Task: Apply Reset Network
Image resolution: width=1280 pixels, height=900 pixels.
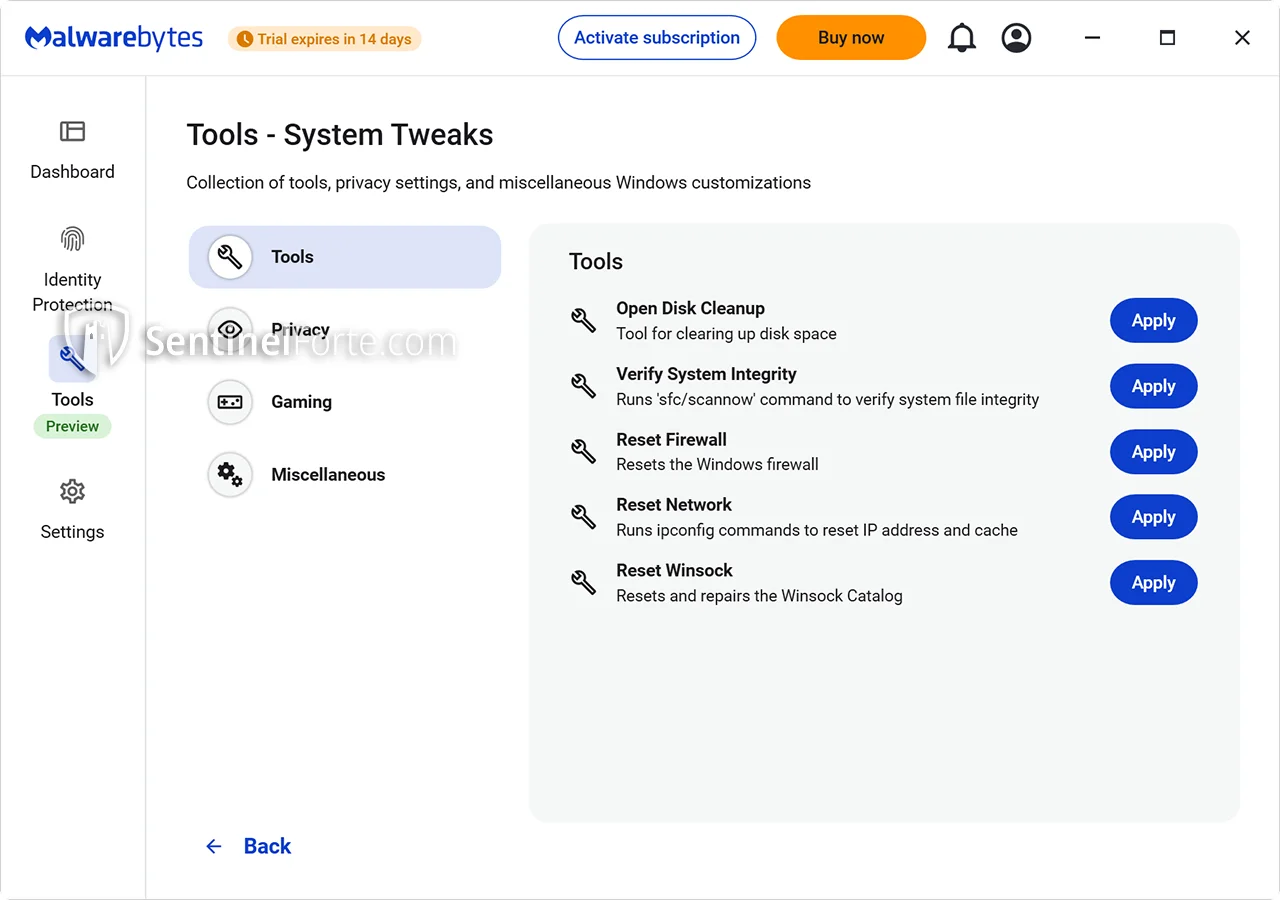Action: coord(1153,517)
